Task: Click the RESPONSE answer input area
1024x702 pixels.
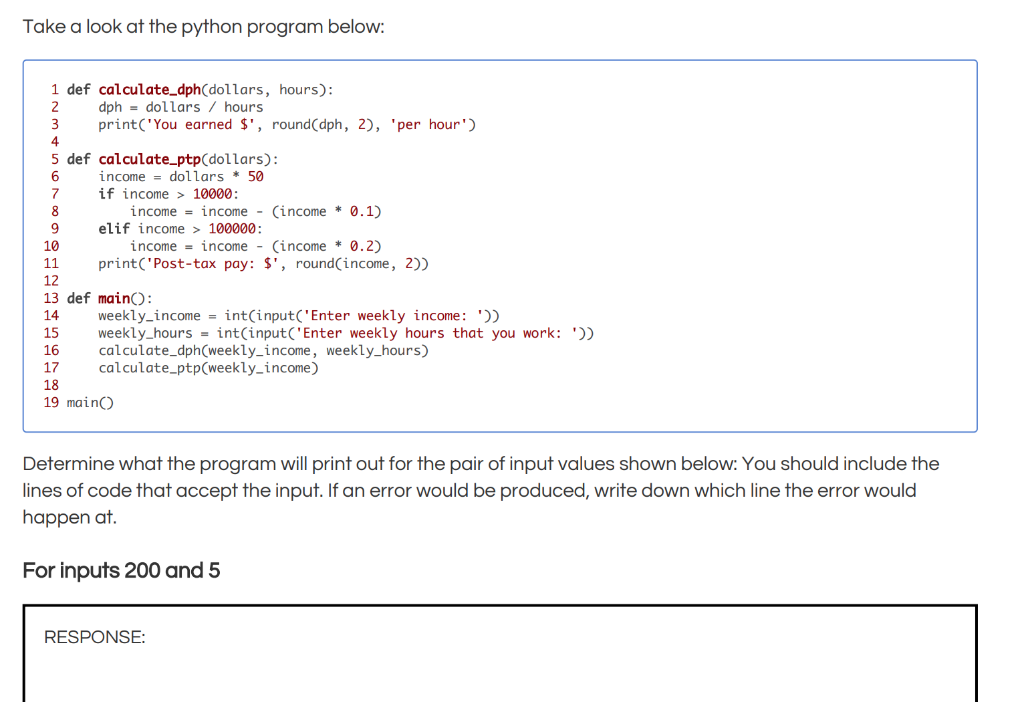Action: [x=500, y=670]
